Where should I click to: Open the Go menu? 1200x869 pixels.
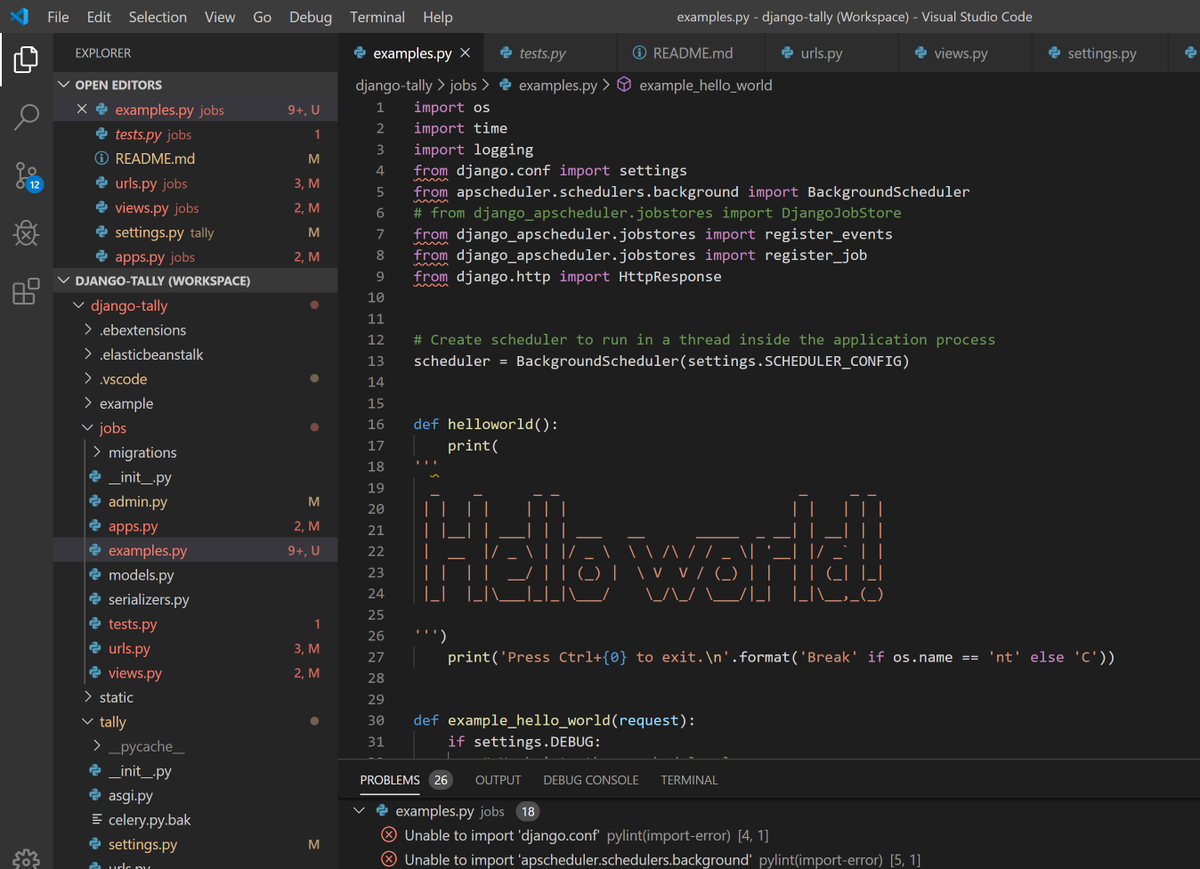point(262,17)
